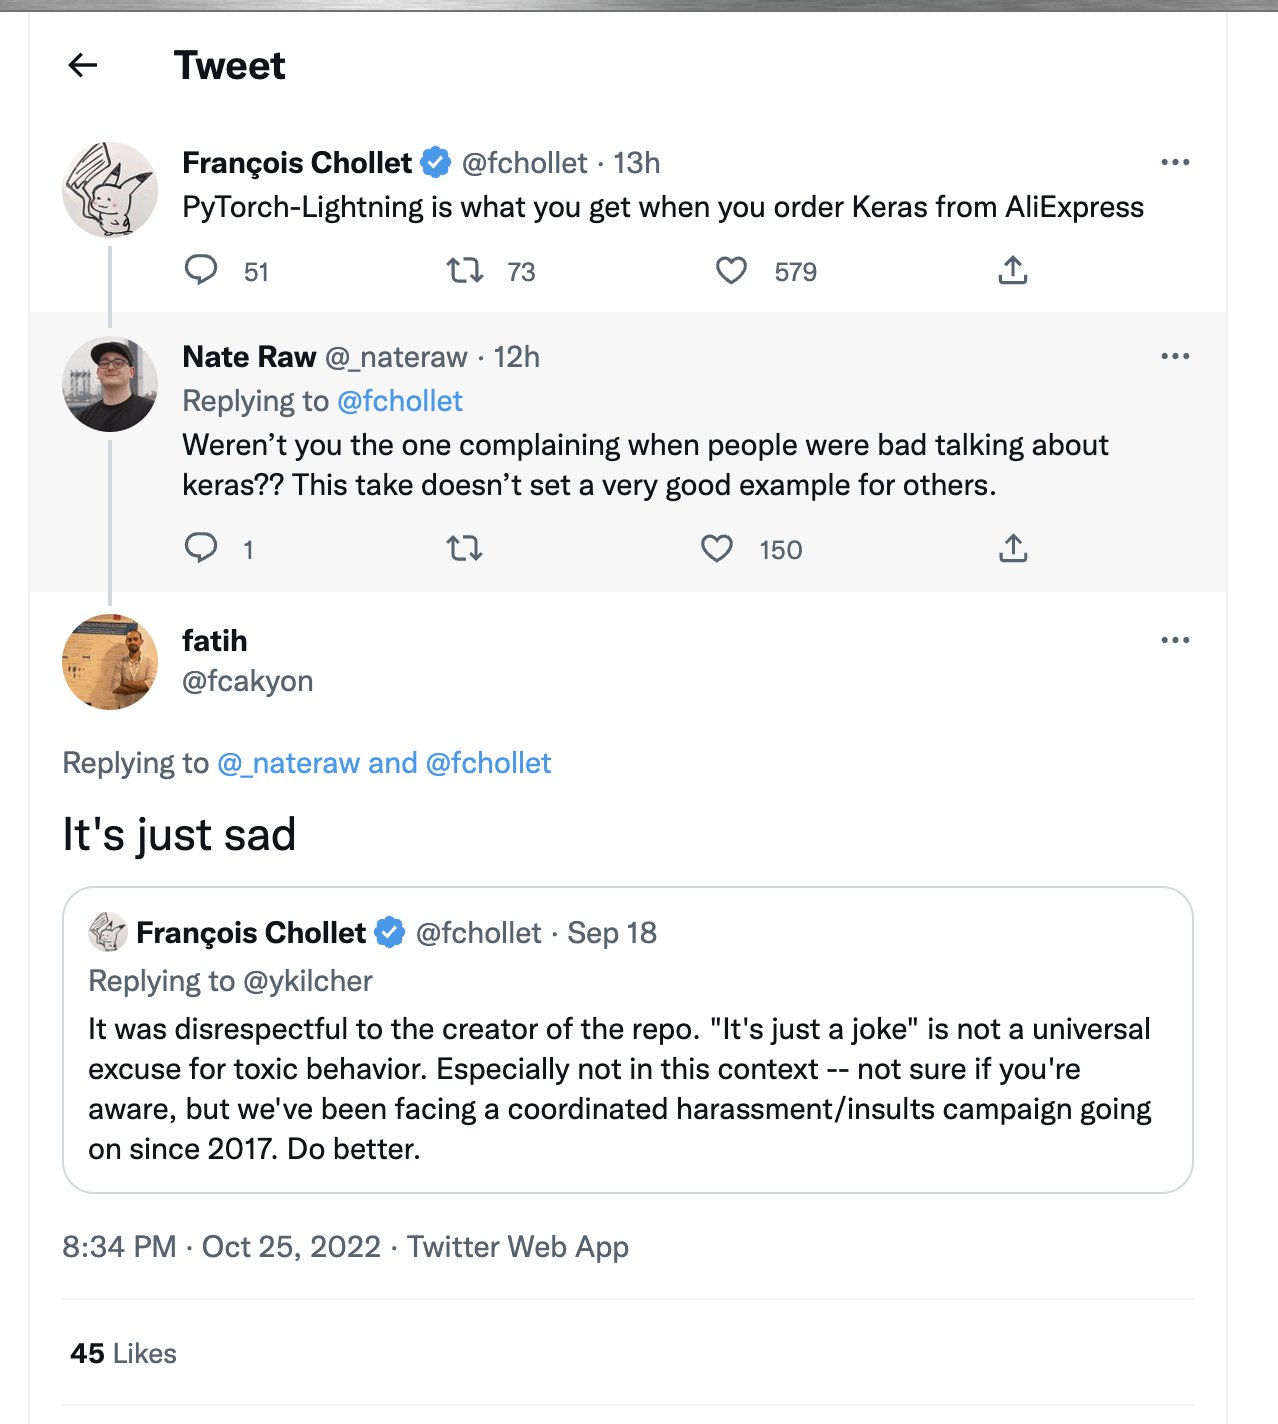Share François Chollet's PyTorch-Lightning tweet
This screenshot has width=1278, height=1424.
(x=1012, y=270)
